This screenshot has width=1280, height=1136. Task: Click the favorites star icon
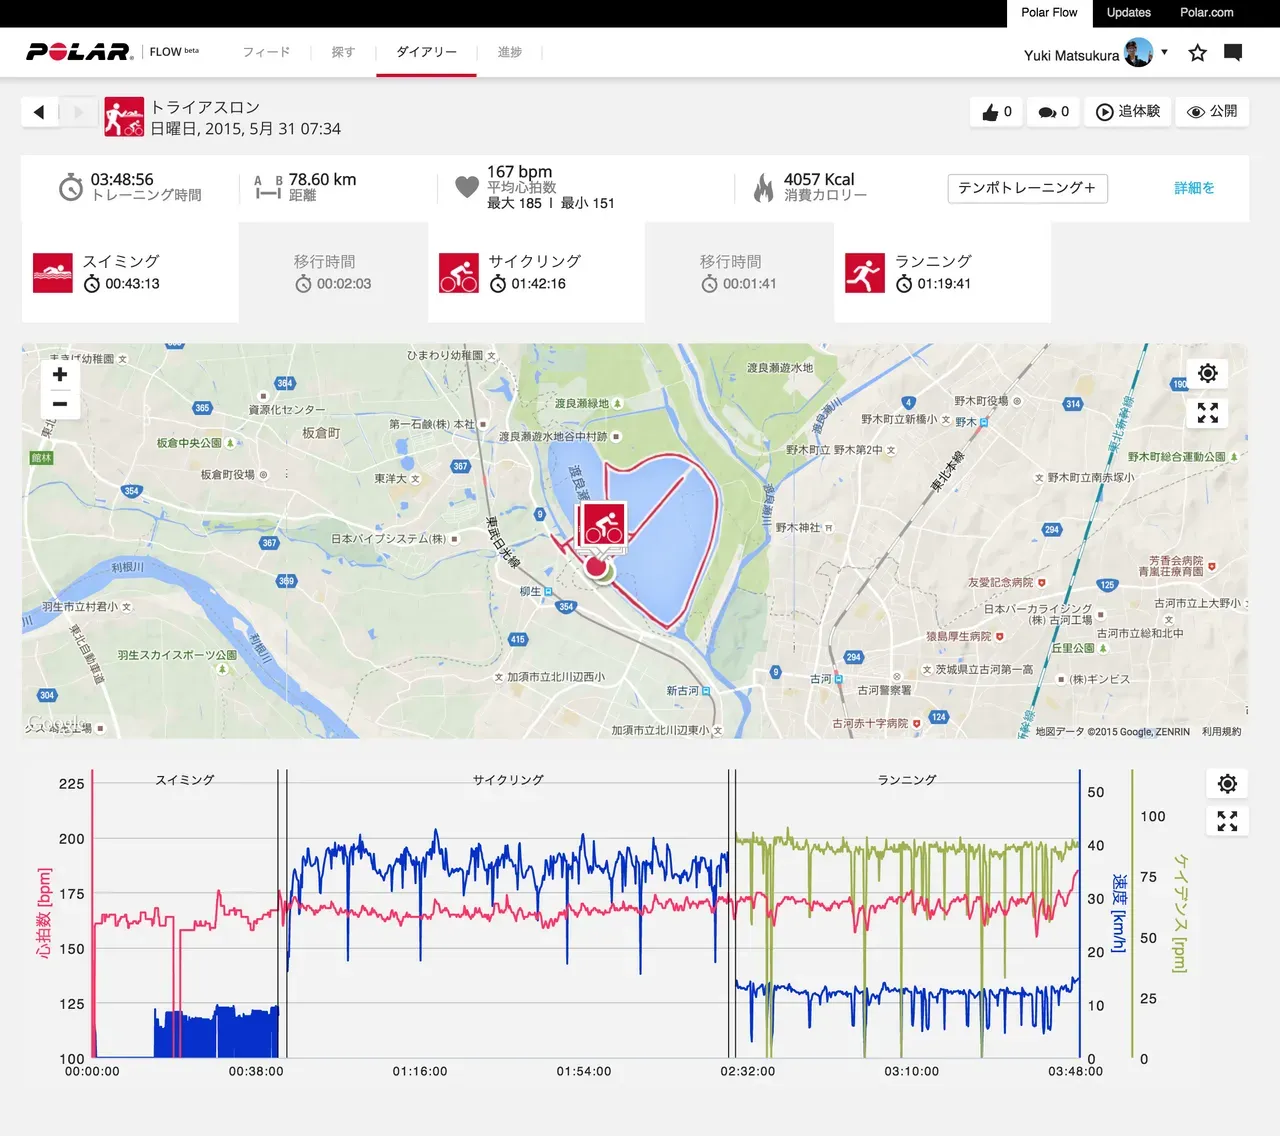tap(1197, 53)
